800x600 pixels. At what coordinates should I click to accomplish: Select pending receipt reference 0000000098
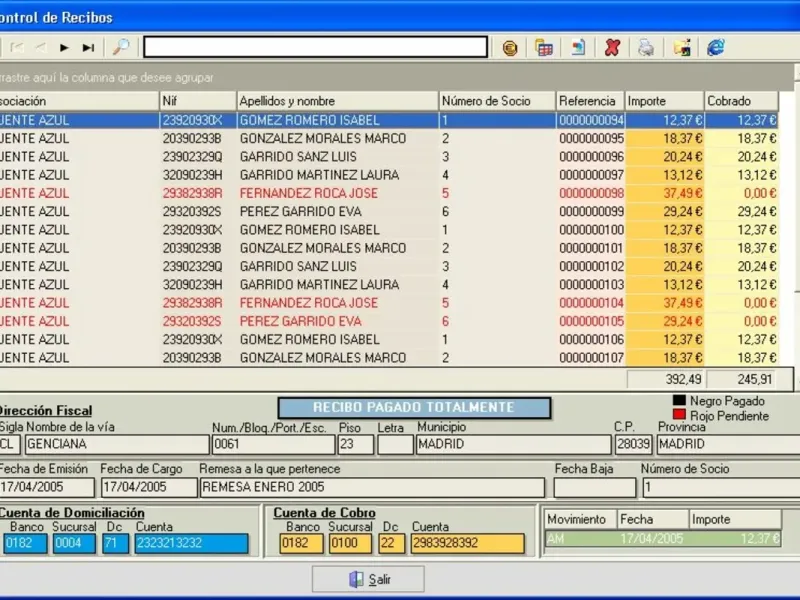point(389,193)
